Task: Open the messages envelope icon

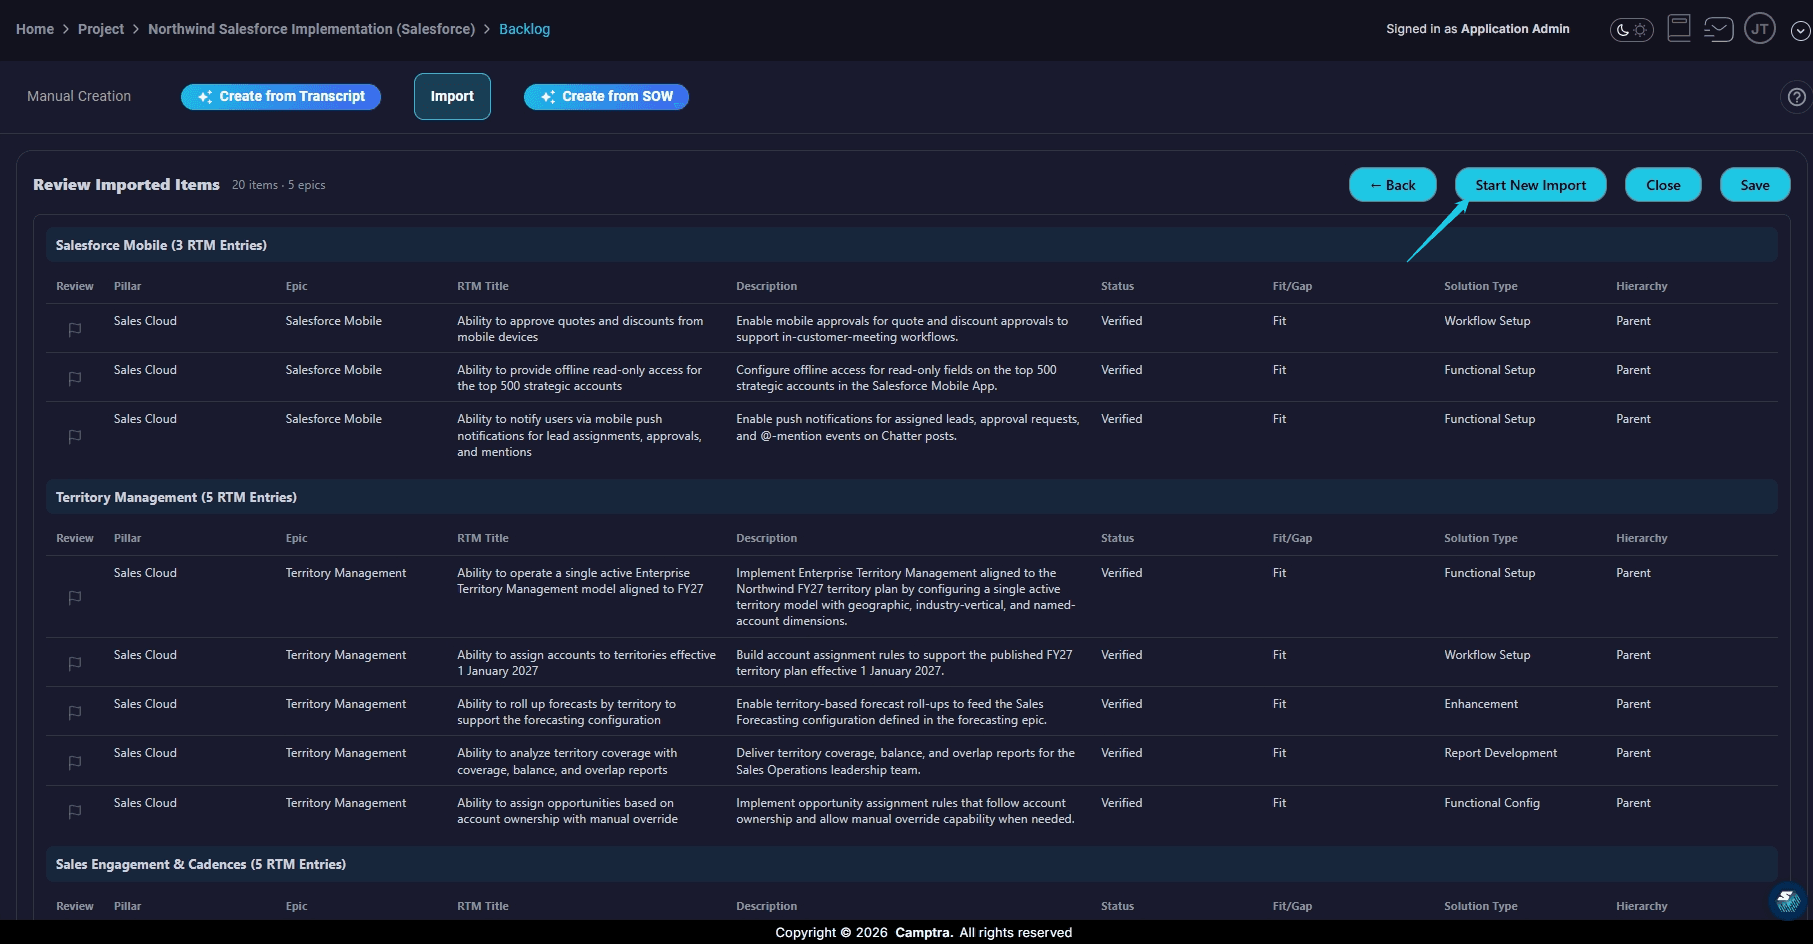Action: point(1718,29)
